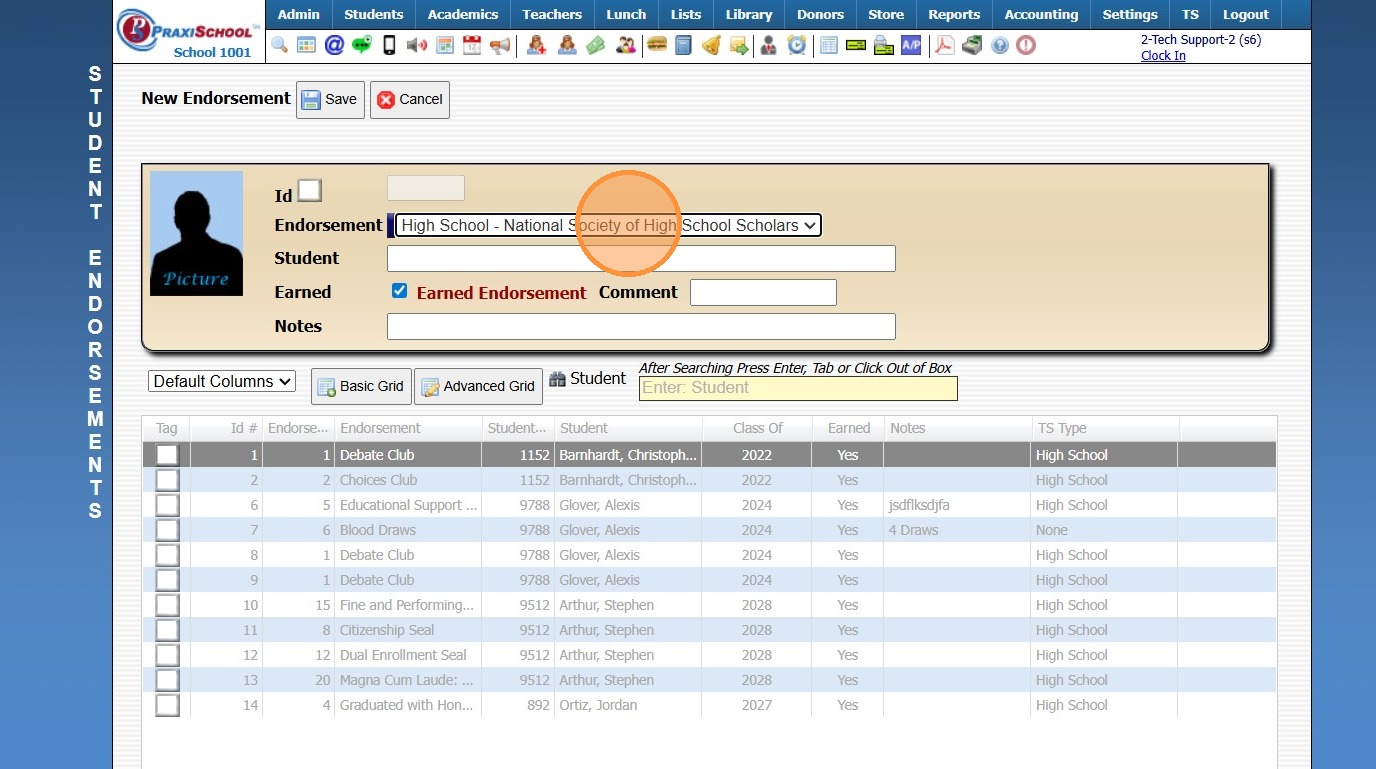Click the man in suit icon
The image size is (1376, 769).
pos(769,45)
